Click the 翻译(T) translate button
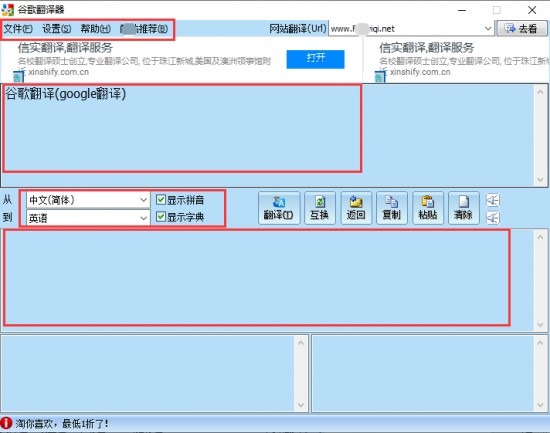550x433 pixels. pyautogui.click(x=279, y=208)
